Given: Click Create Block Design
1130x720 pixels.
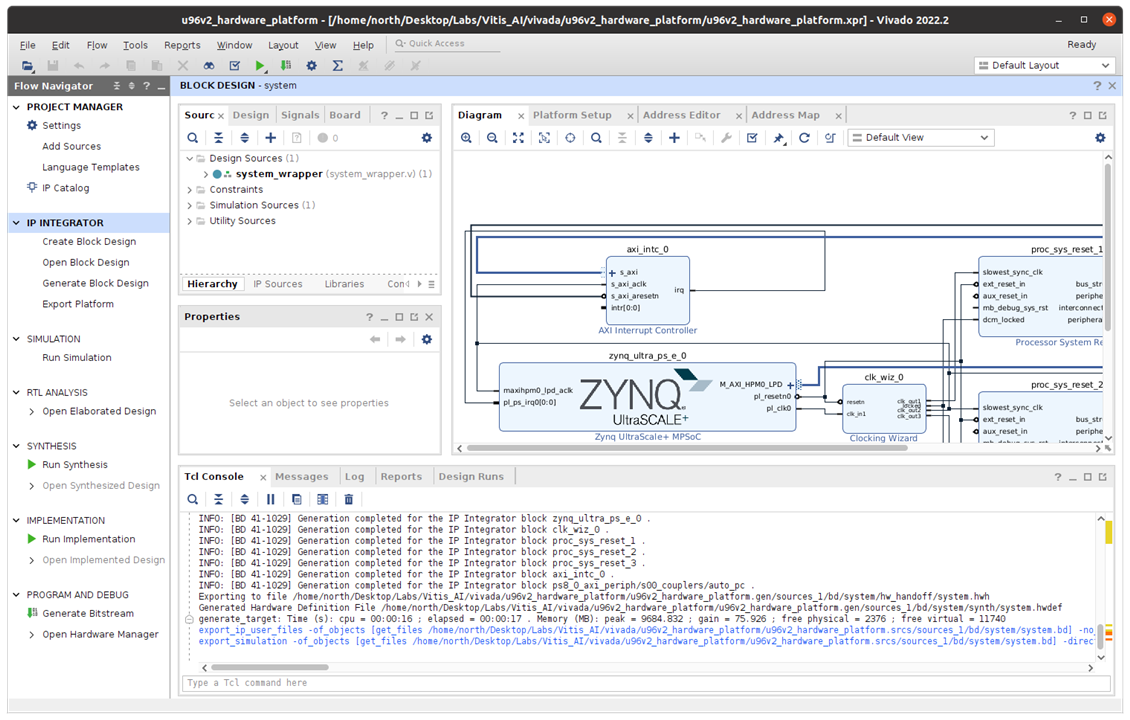Looking at the screenshot, I should coord(89,242).
